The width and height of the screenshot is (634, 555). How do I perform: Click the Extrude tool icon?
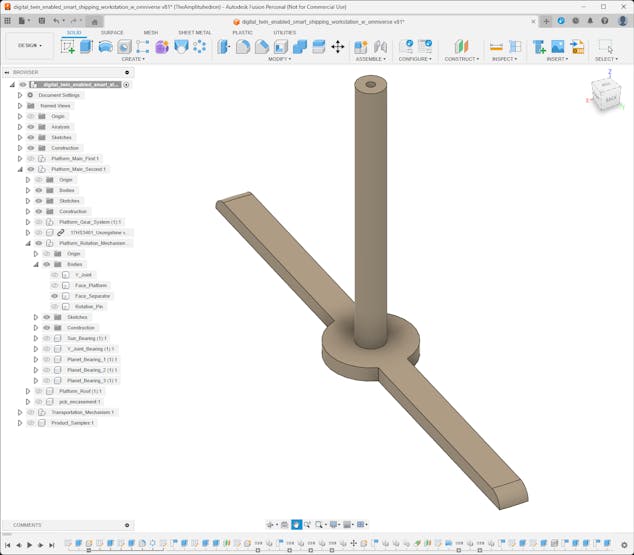(x=86, y=47)
